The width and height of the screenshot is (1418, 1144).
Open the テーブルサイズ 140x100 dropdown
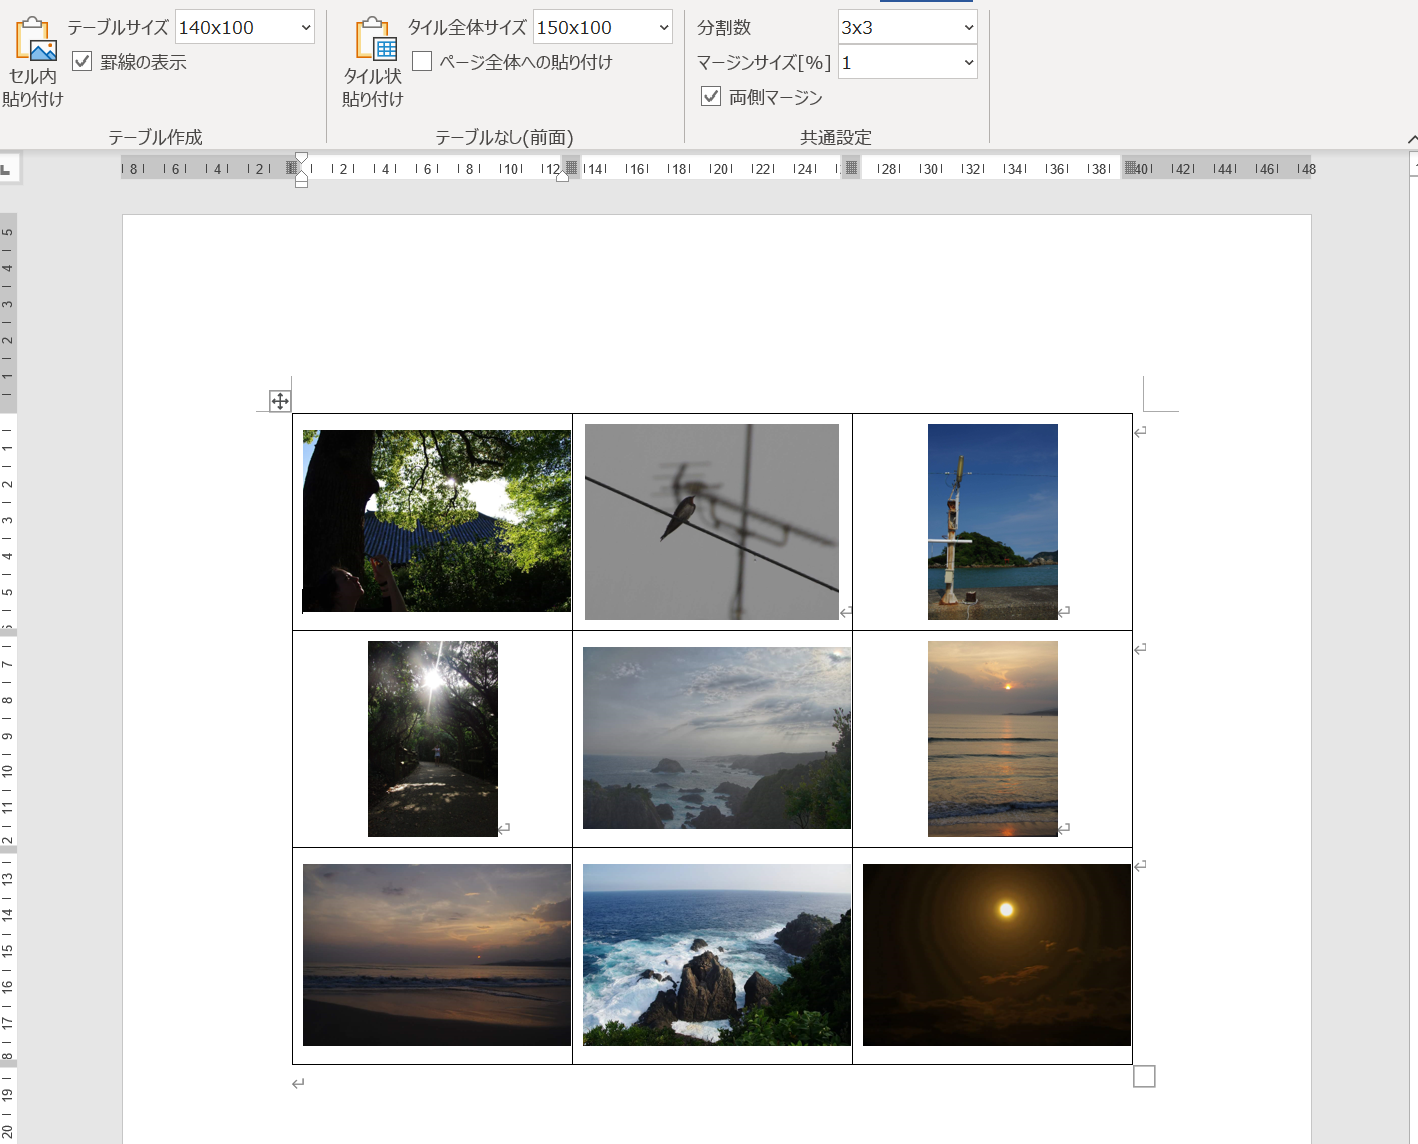tap(305, 28)
